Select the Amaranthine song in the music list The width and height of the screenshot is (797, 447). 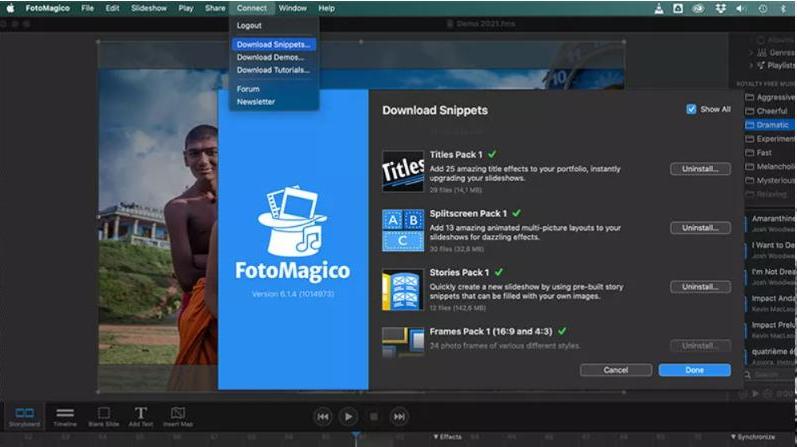point(772,223)
